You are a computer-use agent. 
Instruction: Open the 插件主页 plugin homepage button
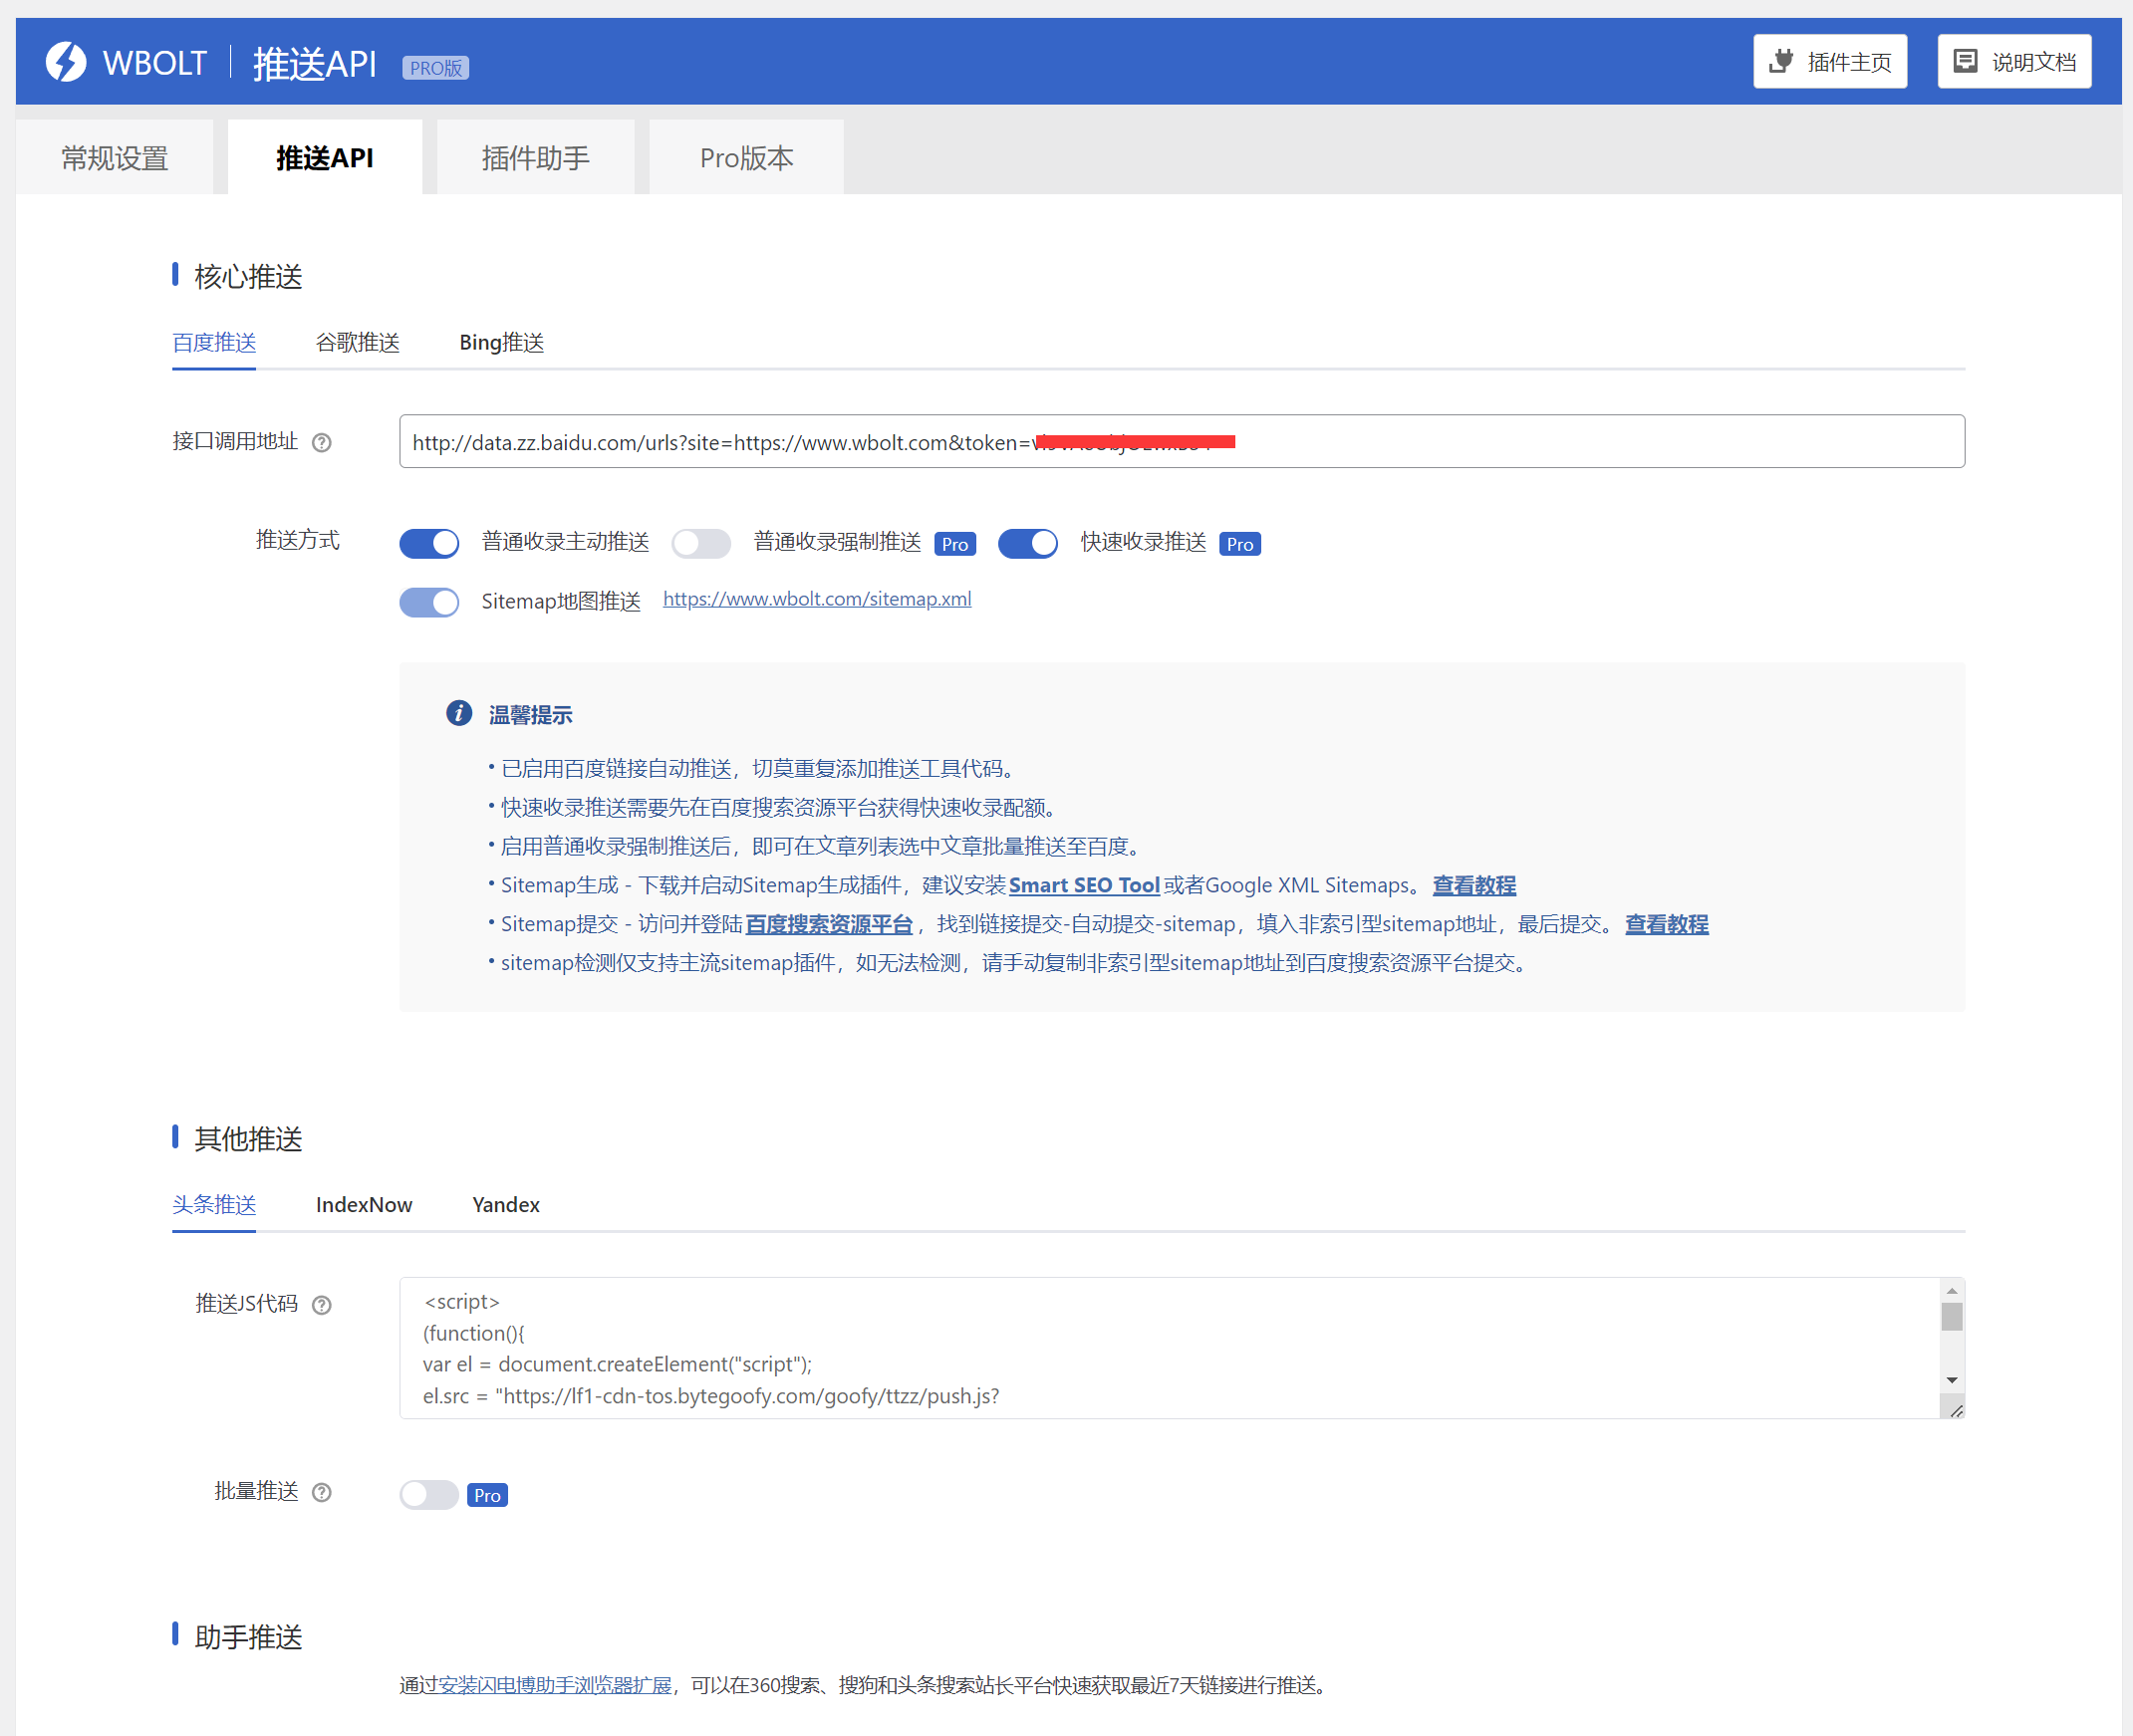pos(1830,62)
